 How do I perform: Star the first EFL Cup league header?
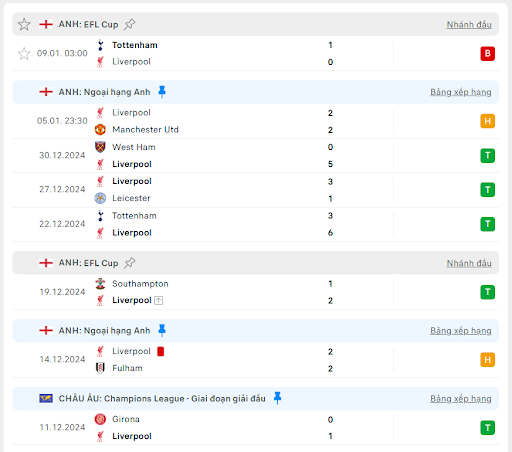tap(24, 24)
